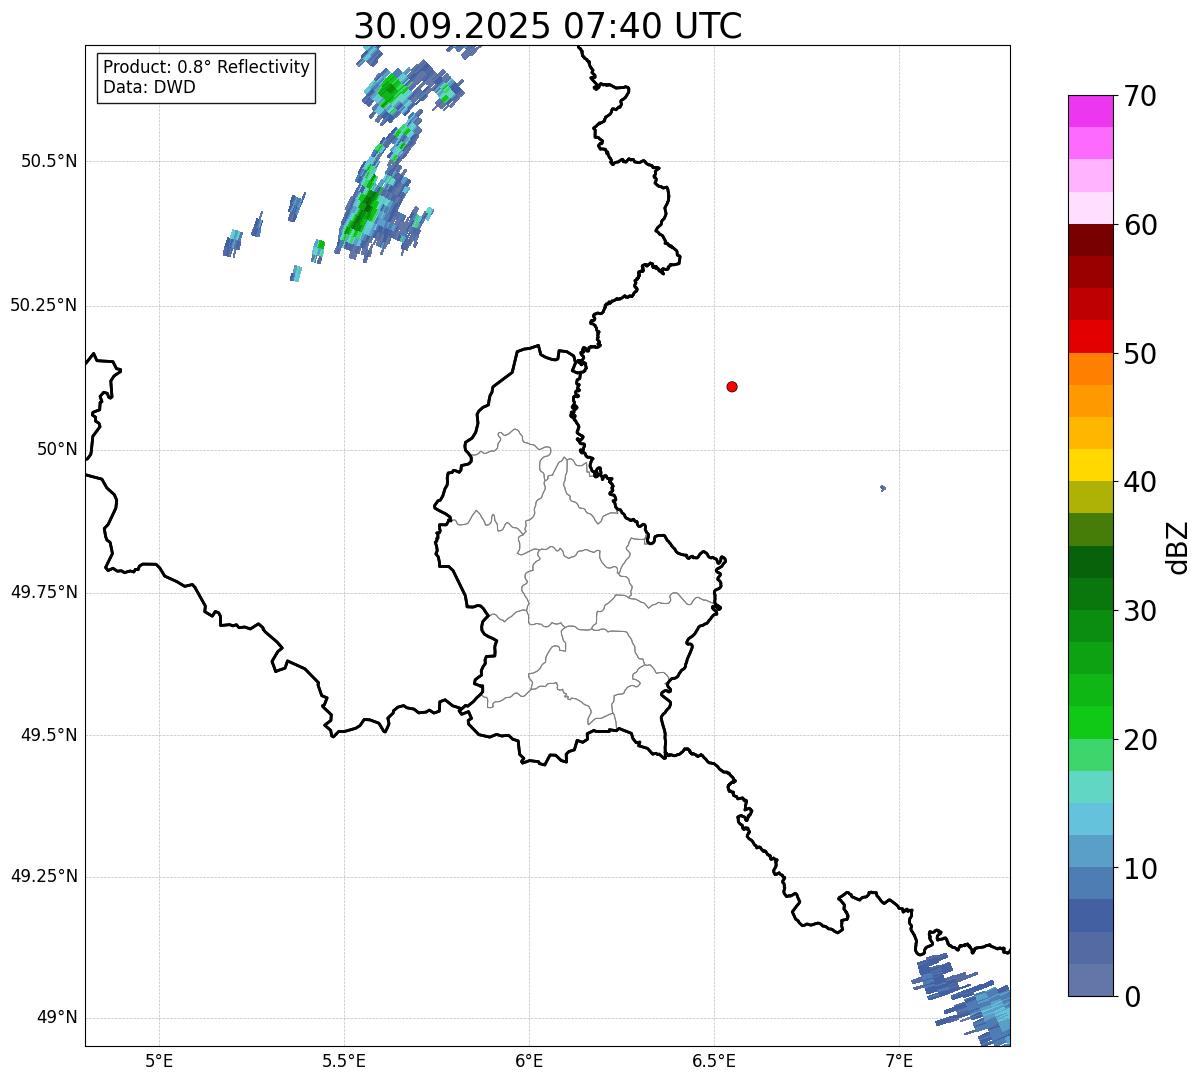Click the latitude label 50°N
The height and width of the screenshot is (1081, 1202).
[57, 449]
